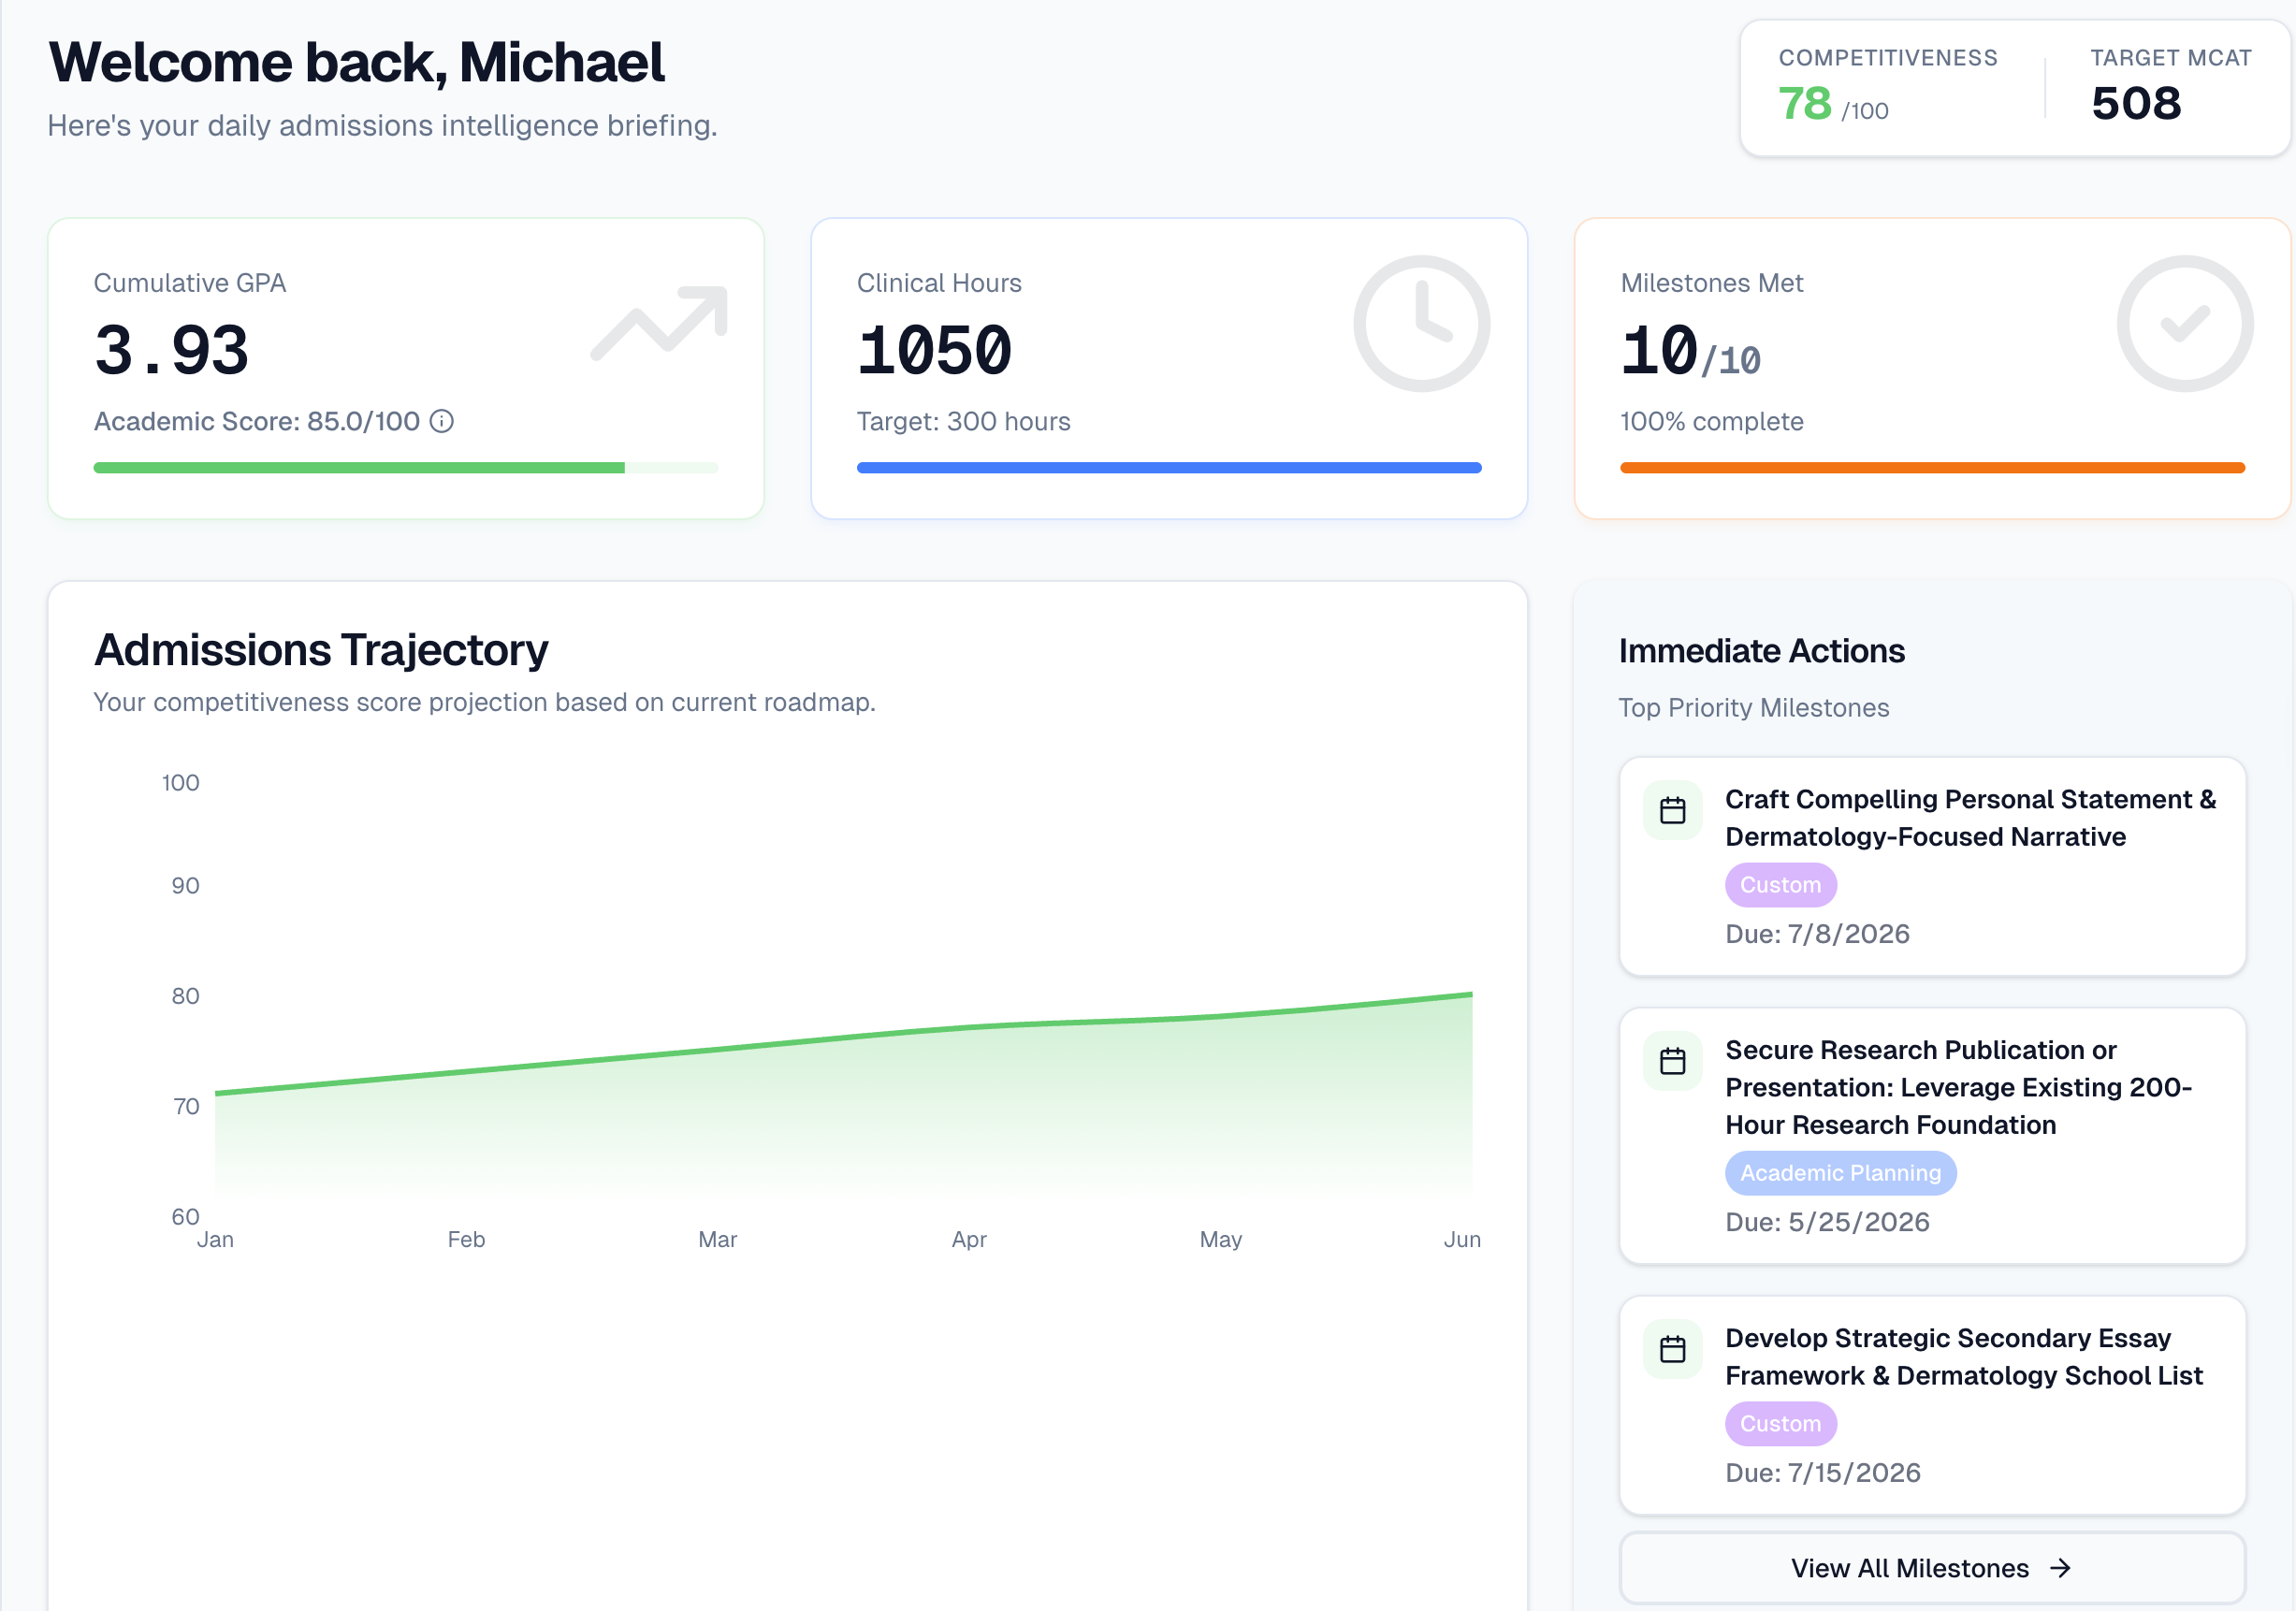The image size is (2296, 1611).
Task: Click the Clinical Hours value 1050
Action: pyautogui.click(x=934, y=351)
